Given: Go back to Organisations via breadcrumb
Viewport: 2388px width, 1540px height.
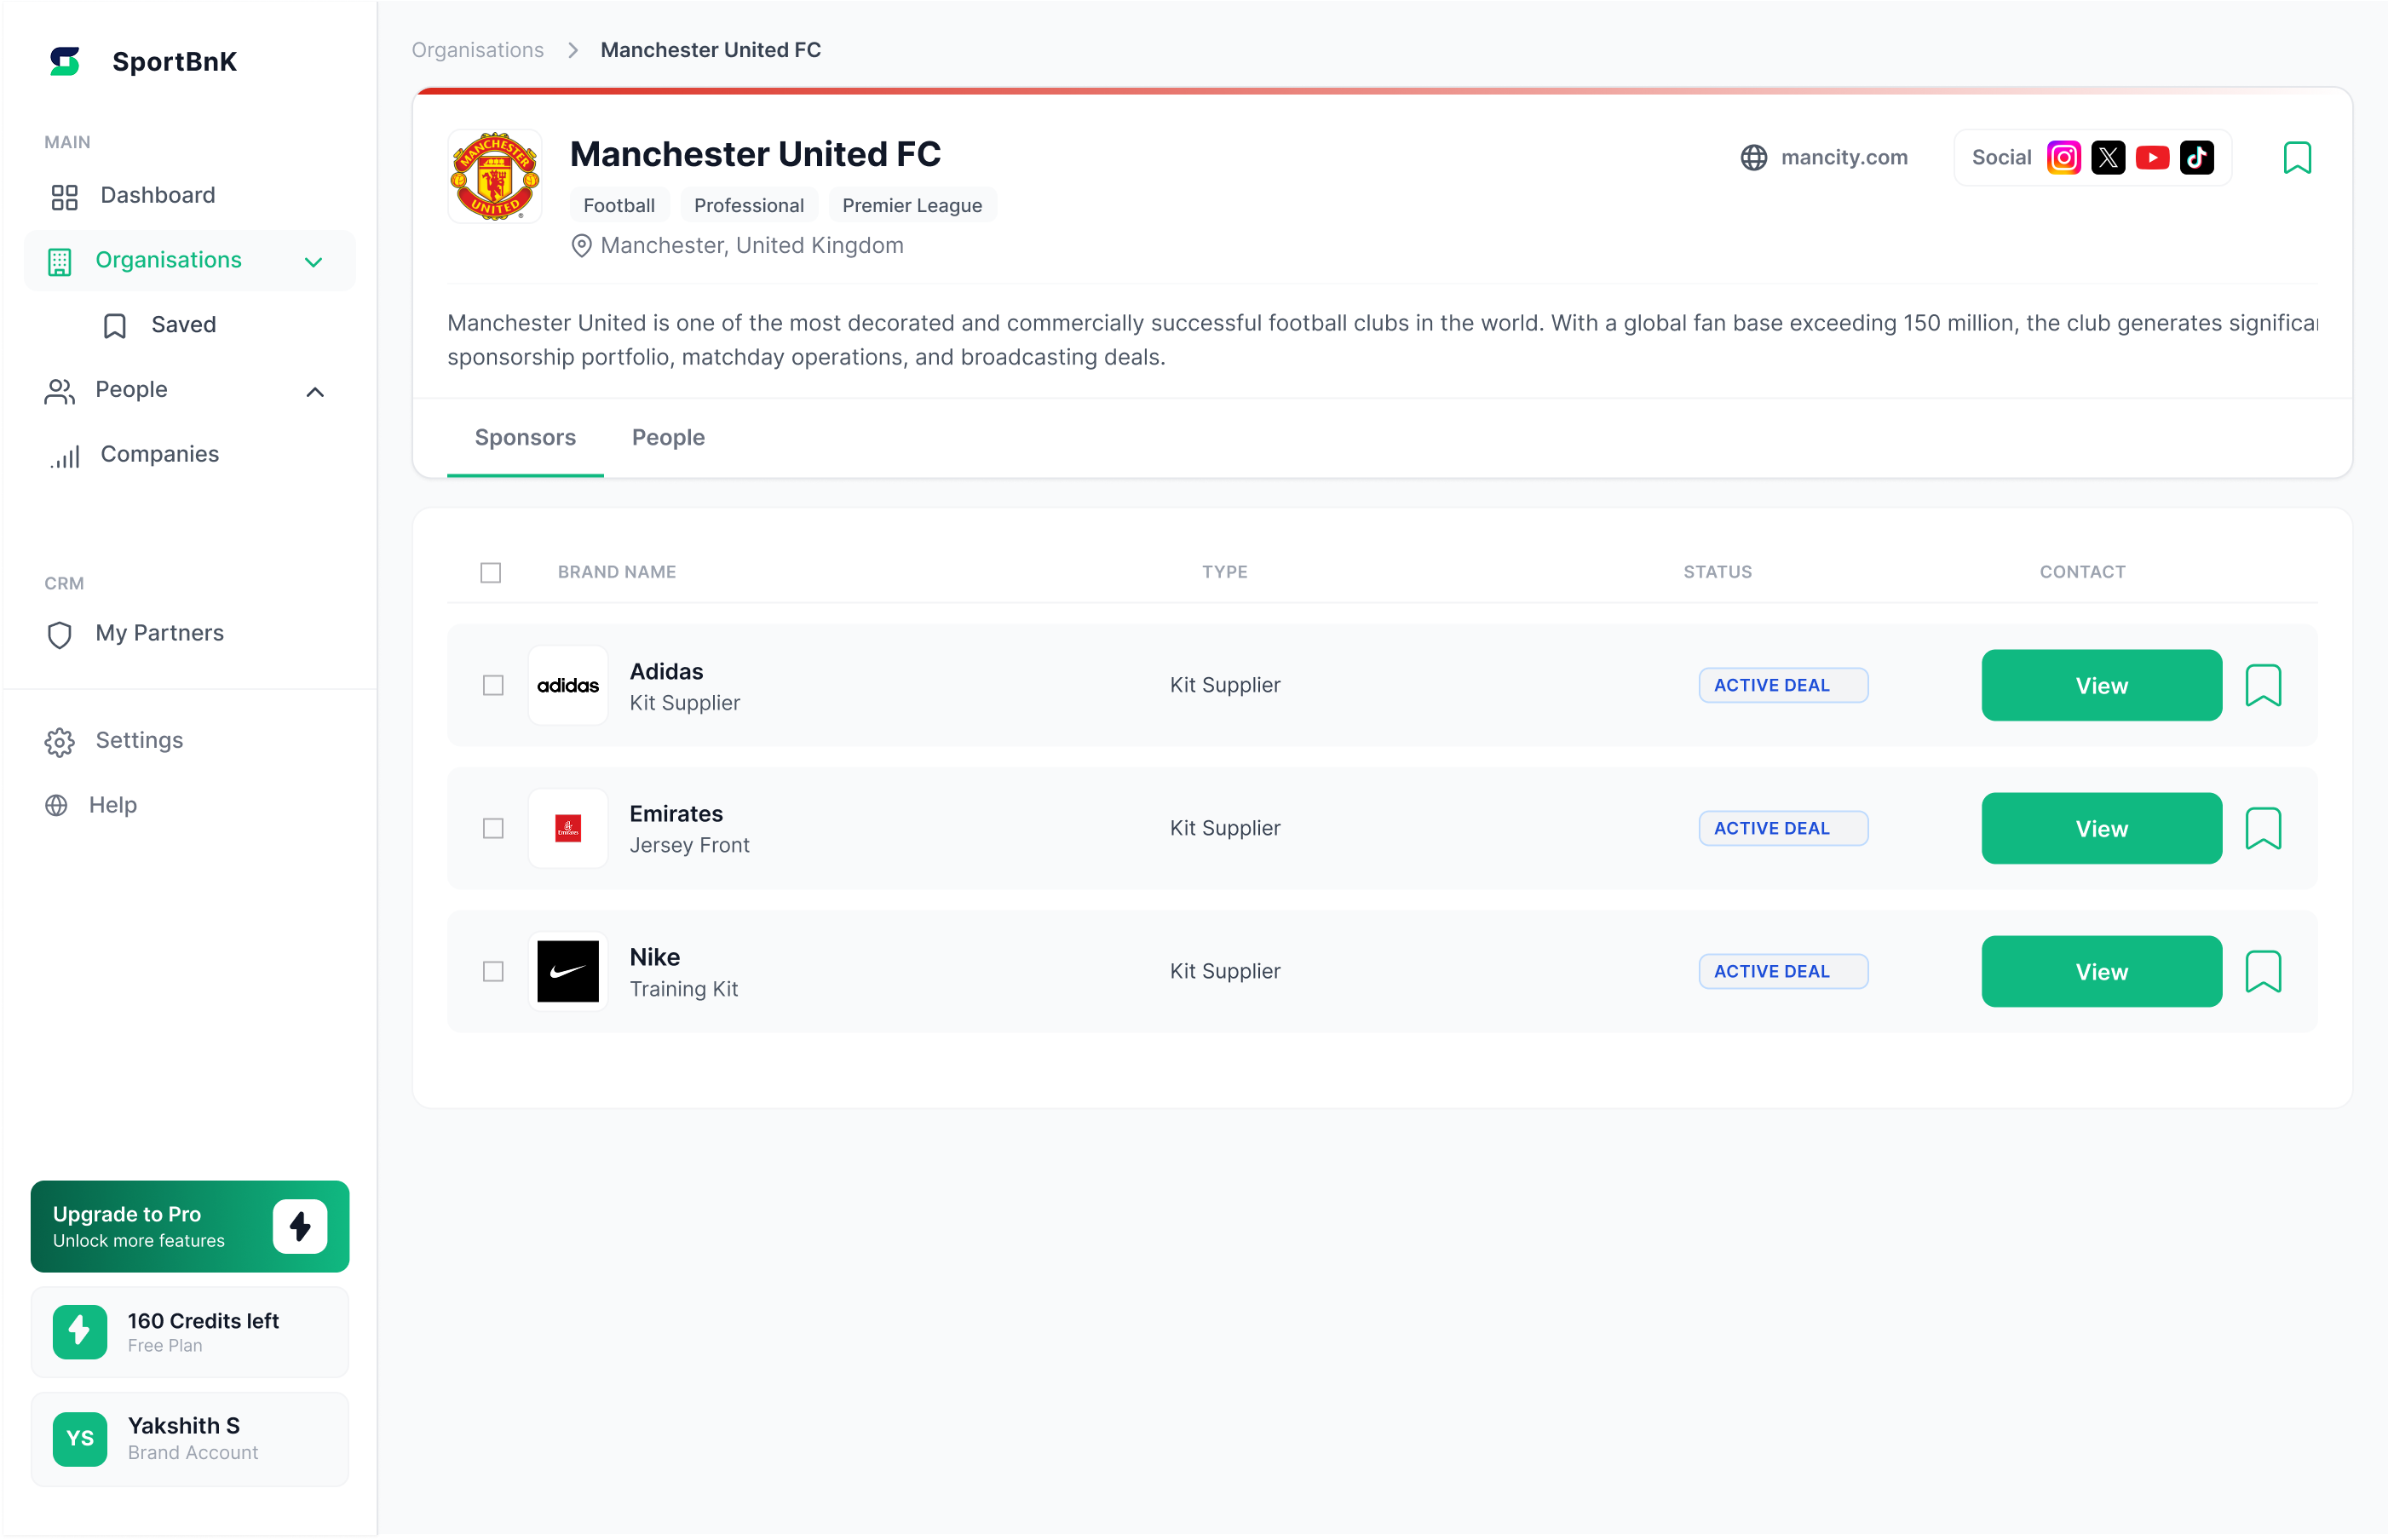Looking at the screenshot, I should coord(478,50).
